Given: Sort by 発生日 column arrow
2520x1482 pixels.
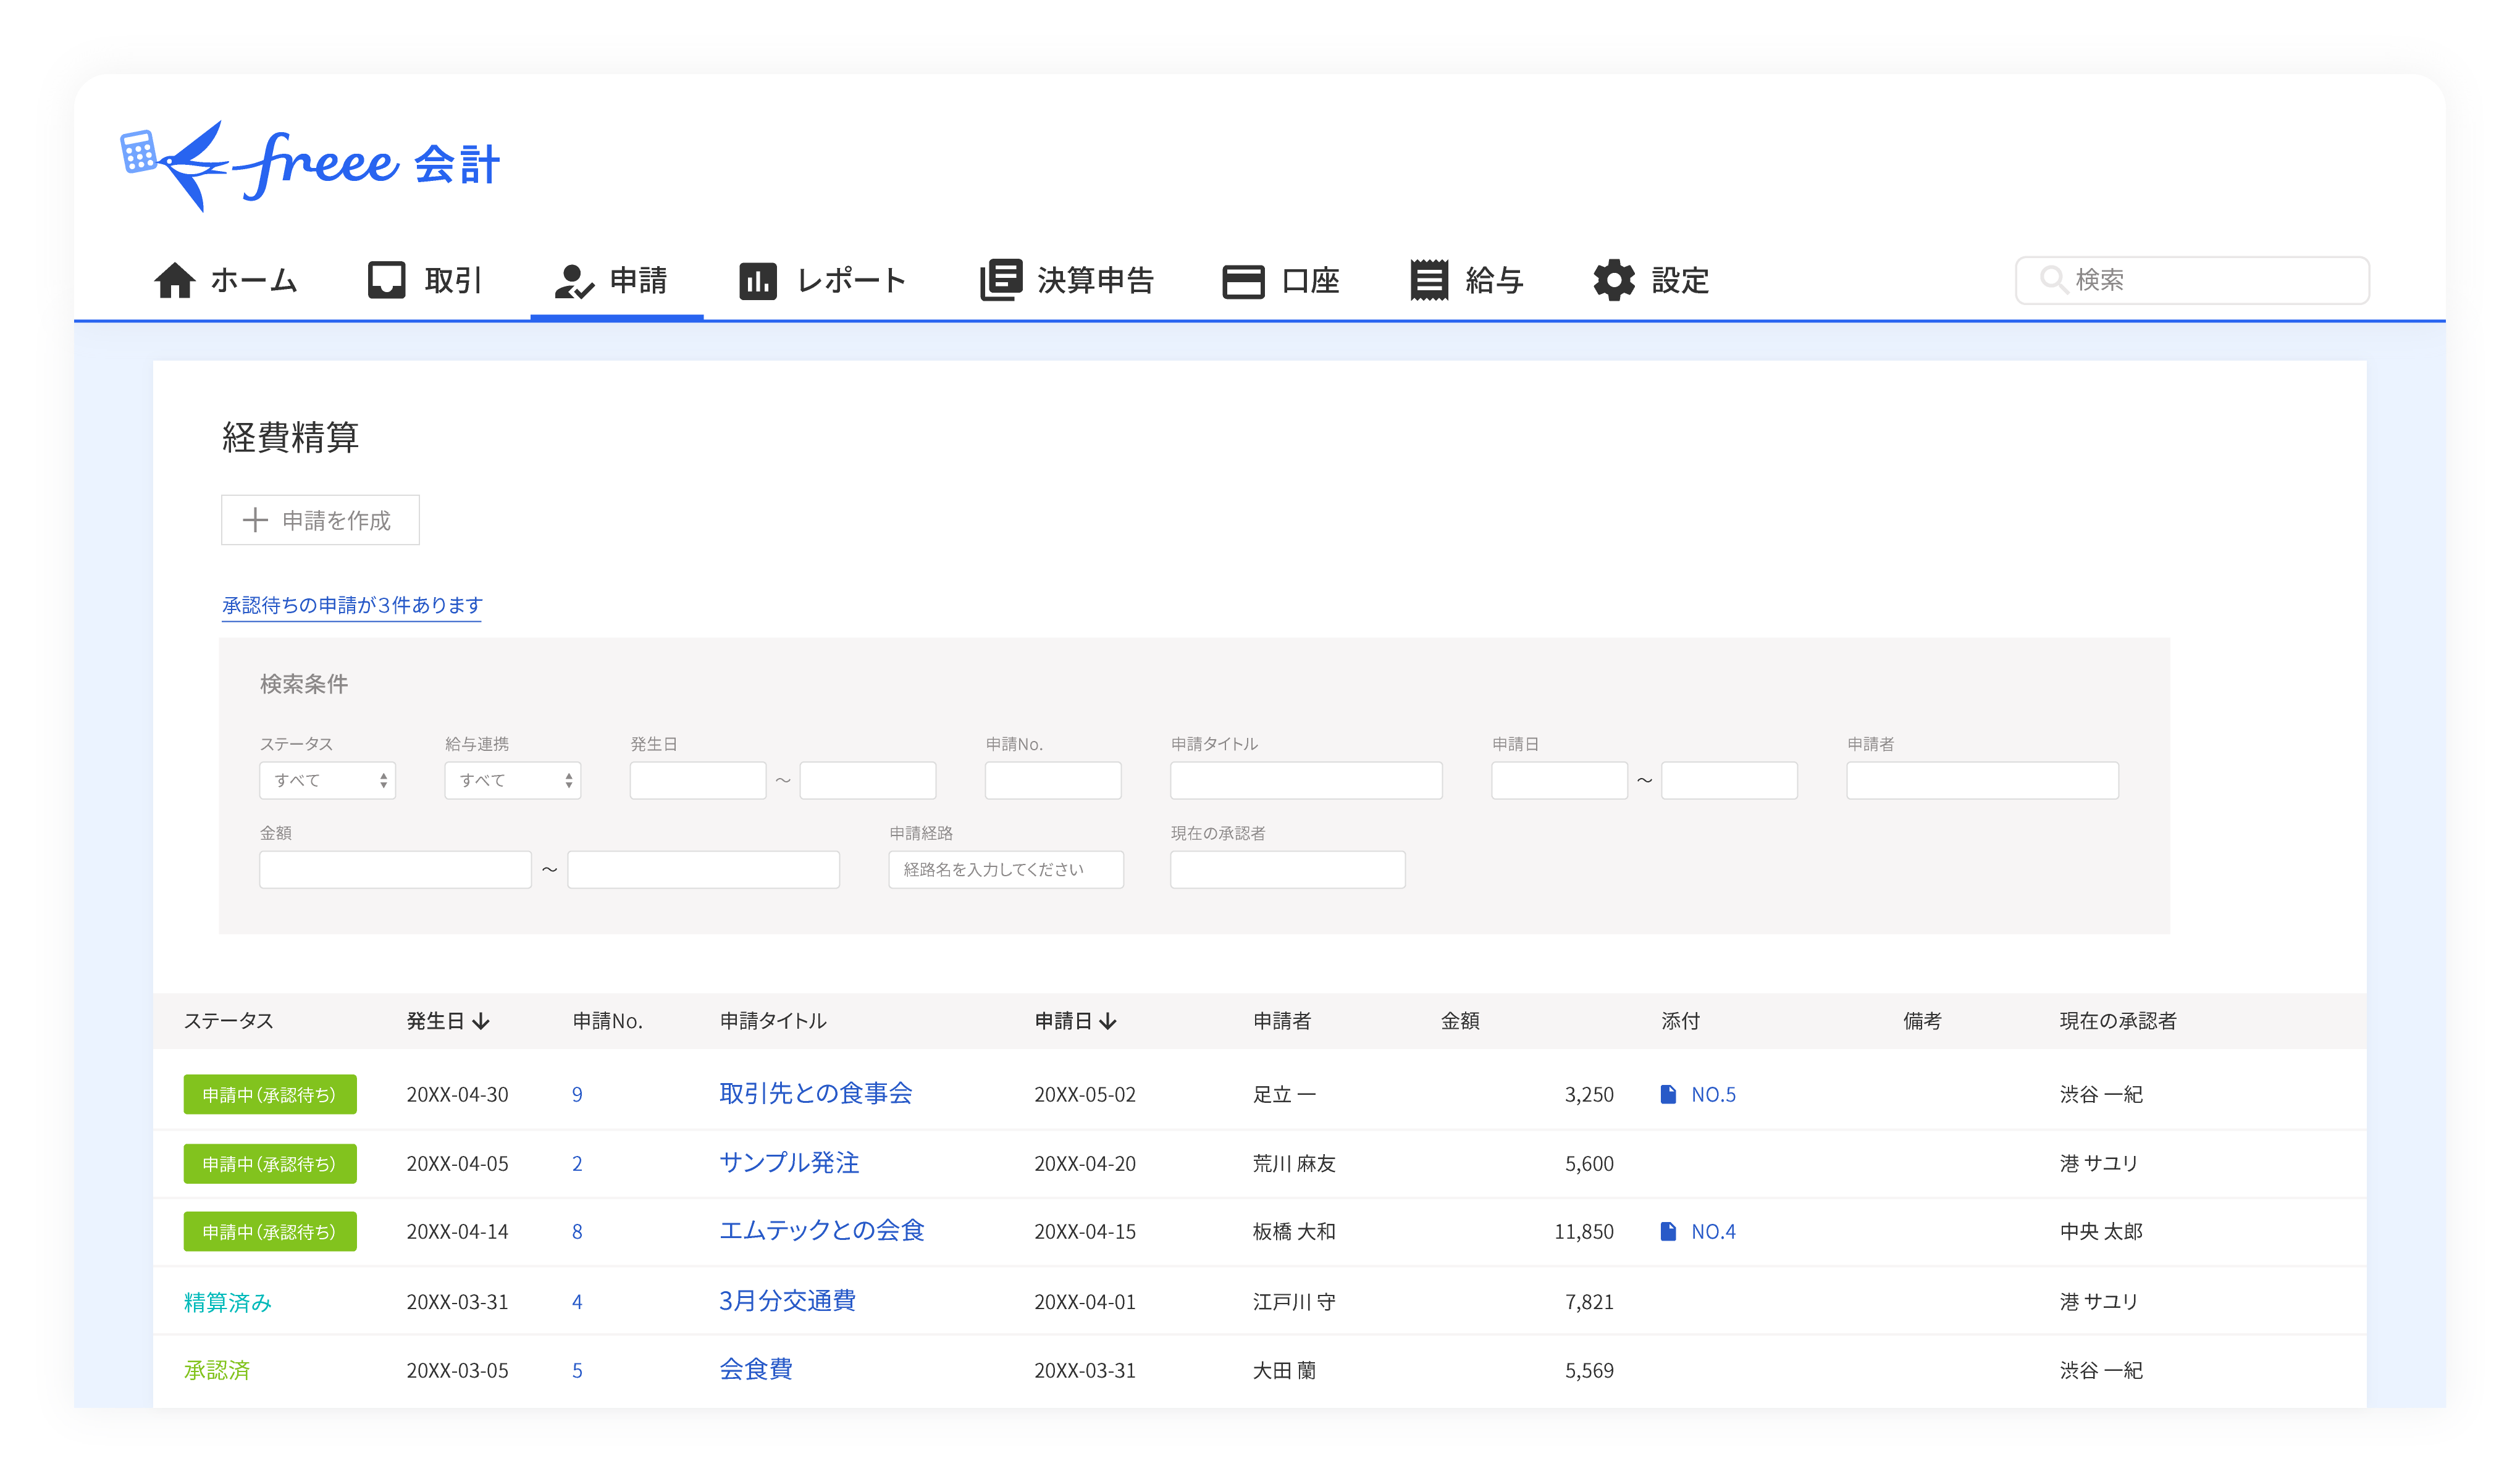Looking at the screenshot, I should click(x=481, y=1021).
